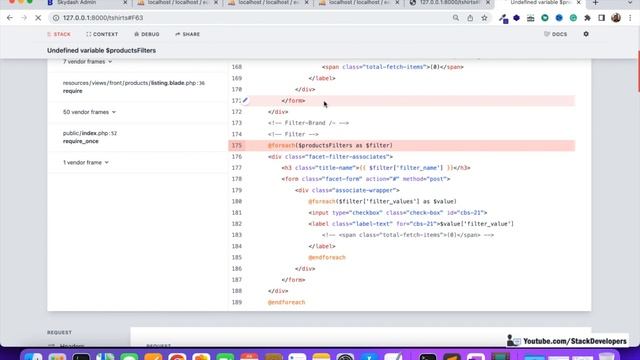This screenshot has width=640, height=360.
Task: Click the green circular extension icon
Action: (x=573, y=18)
